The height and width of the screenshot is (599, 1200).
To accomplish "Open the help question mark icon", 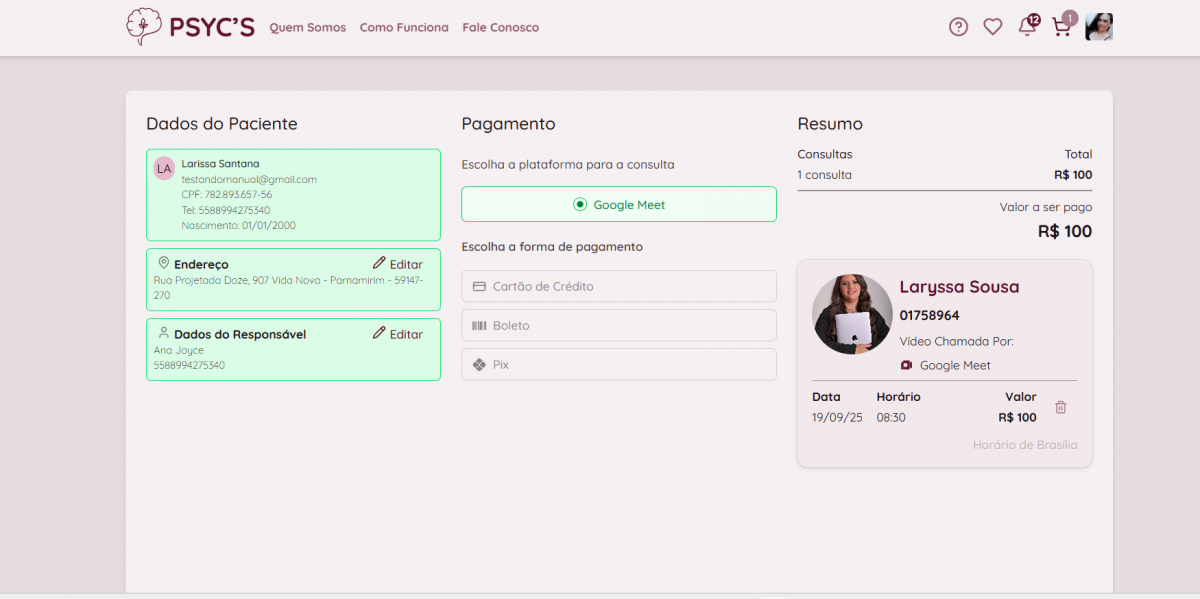I will [x=958, y=27].
